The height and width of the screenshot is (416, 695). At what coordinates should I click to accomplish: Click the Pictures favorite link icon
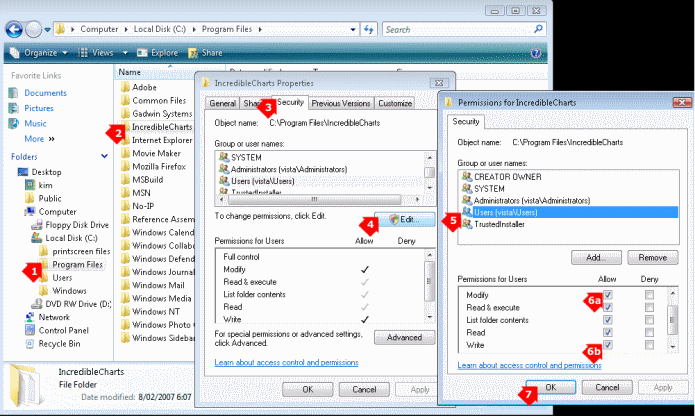coord(14,108)
